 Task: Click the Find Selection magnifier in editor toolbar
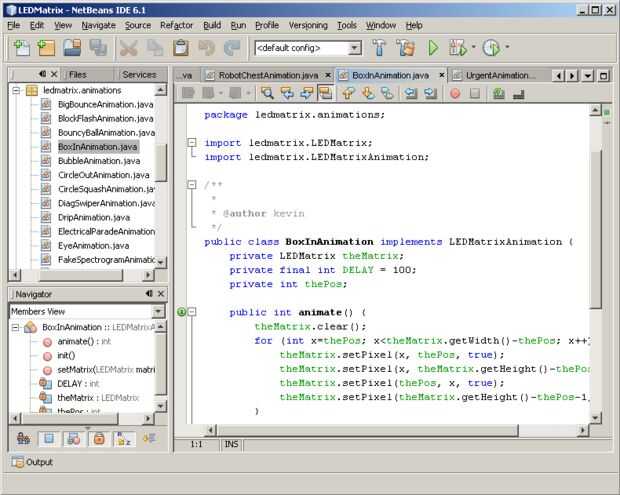pyautogui.click(x=267, y=93)
